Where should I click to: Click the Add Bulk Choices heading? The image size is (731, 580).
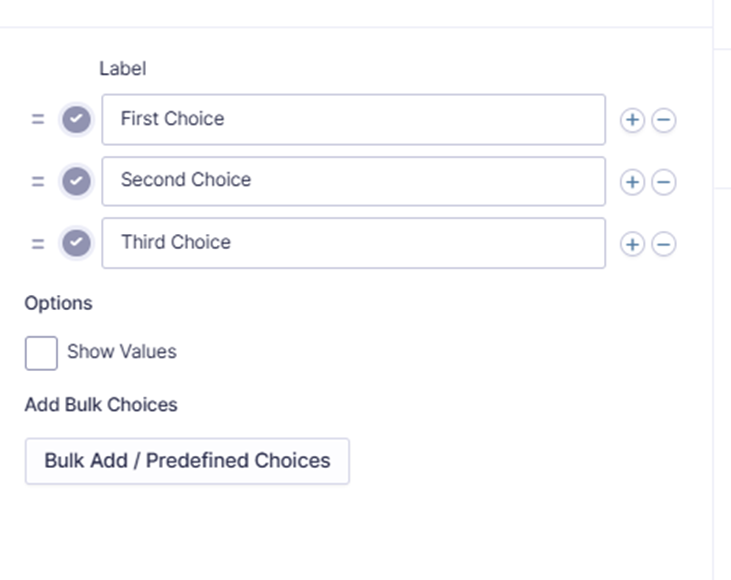[x=101, y=405]
